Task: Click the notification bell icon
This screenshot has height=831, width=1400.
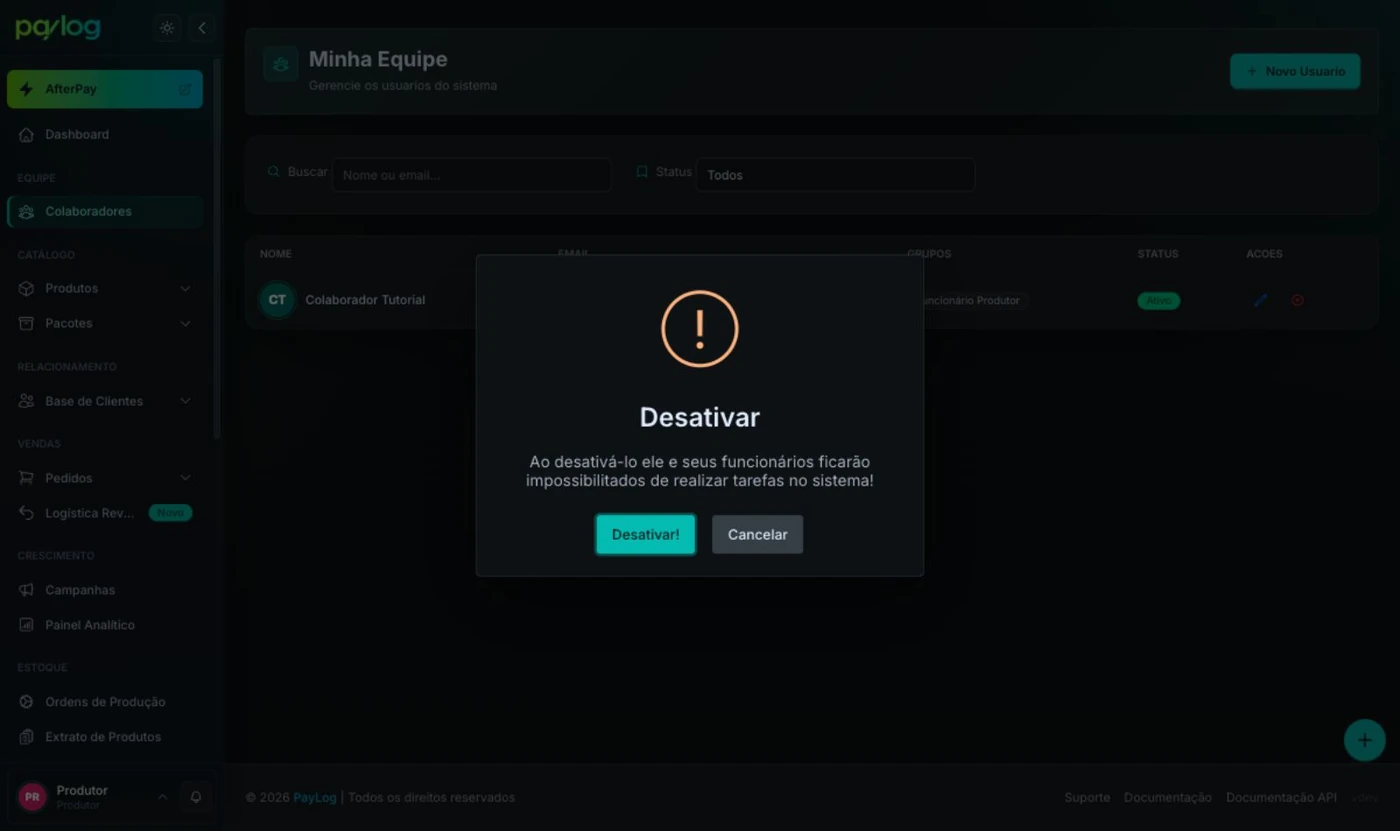Action: click(196, 797)
